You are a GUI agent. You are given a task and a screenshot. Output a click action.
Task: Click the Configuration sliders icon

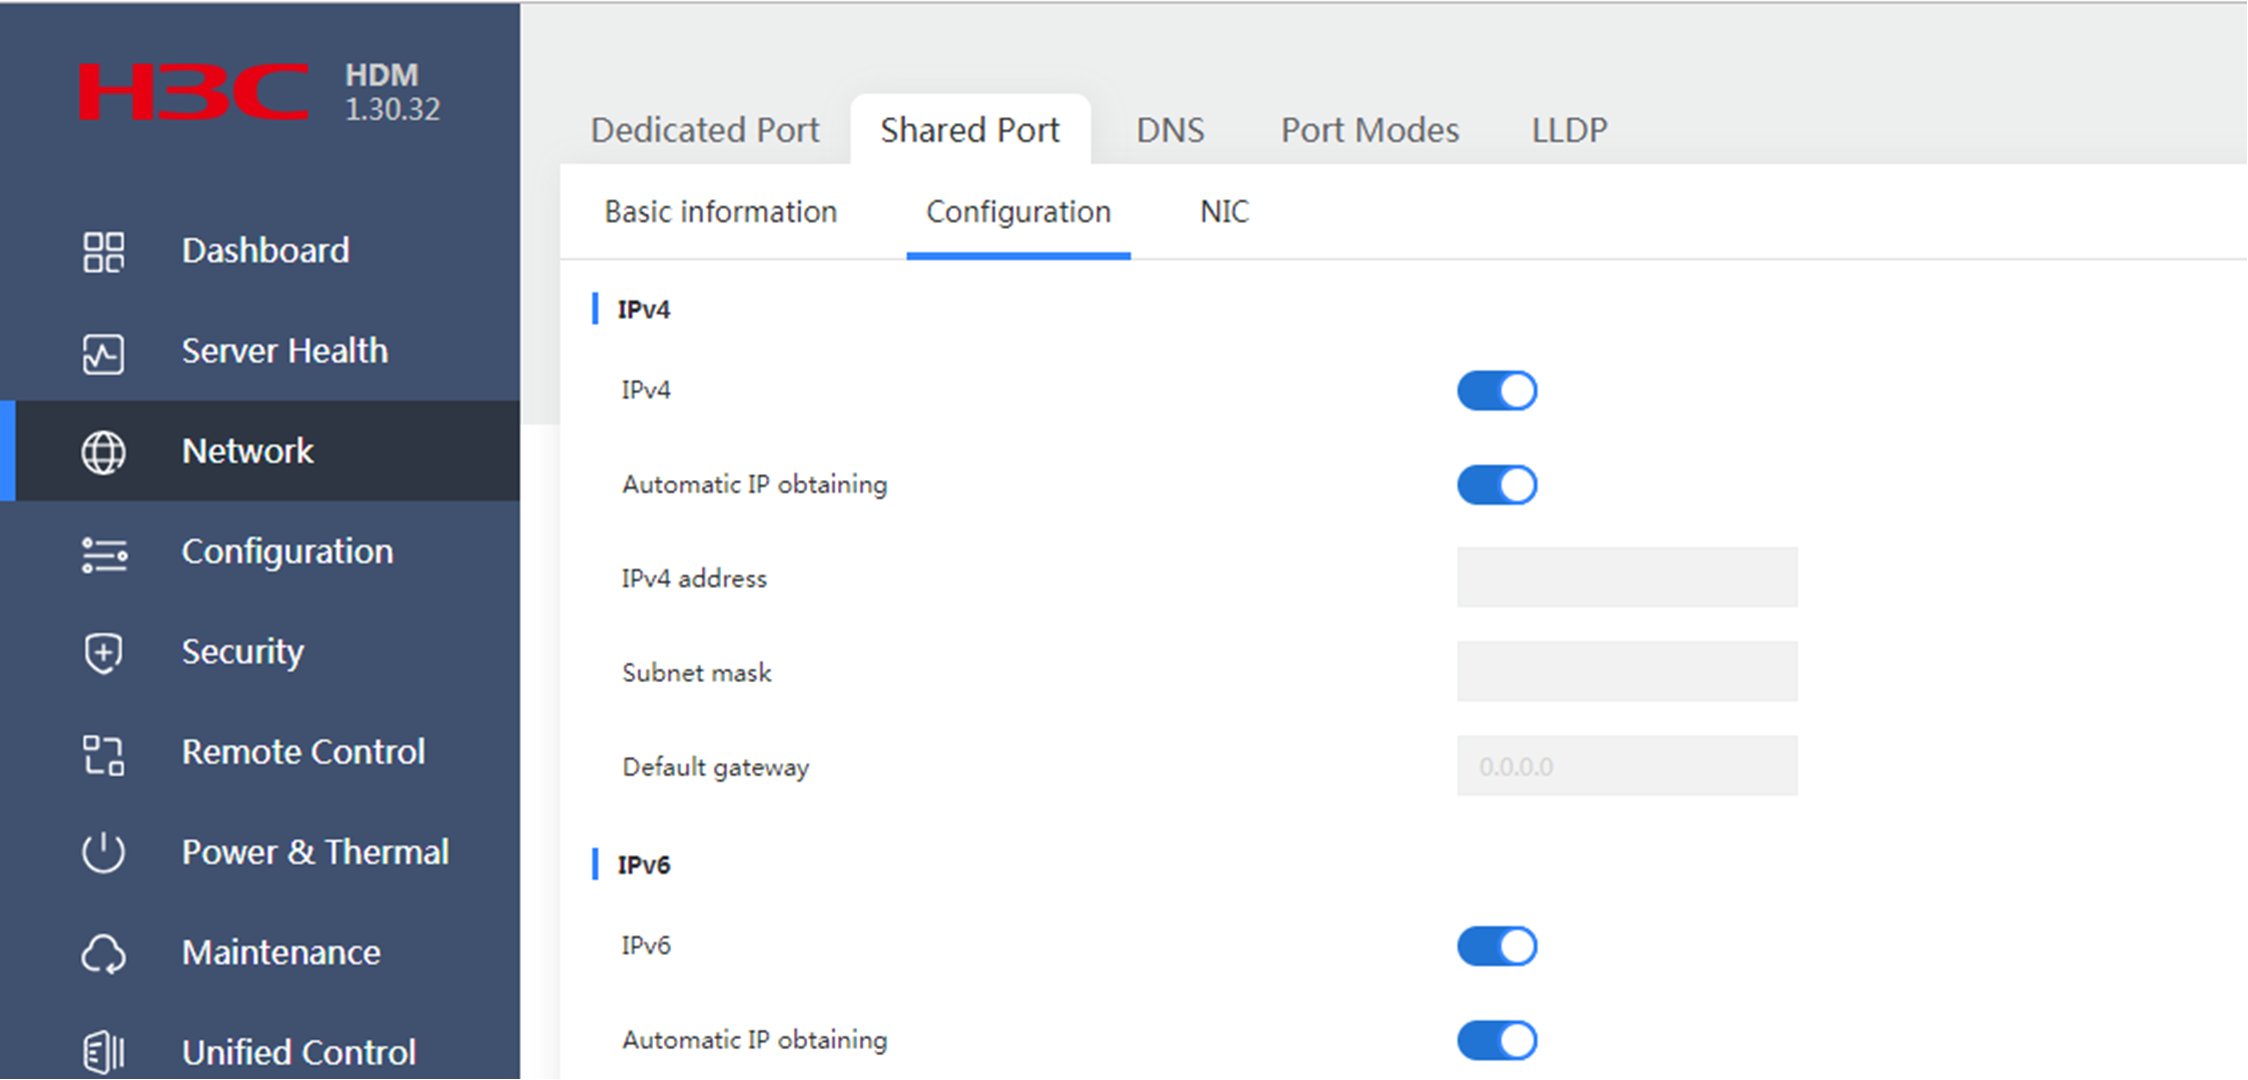(x=104, y=553)
